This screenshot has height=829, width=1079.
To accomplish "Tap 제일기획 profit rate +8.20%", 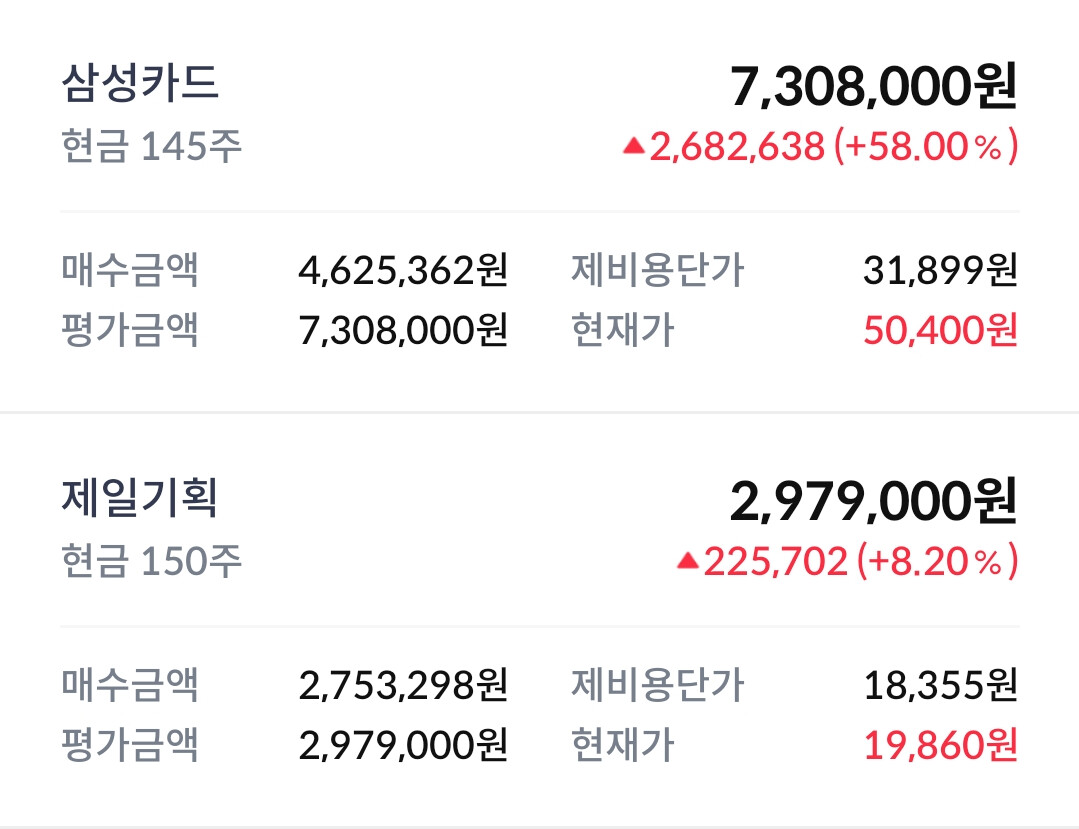I will pyautogui.click(x=937, y=562).
